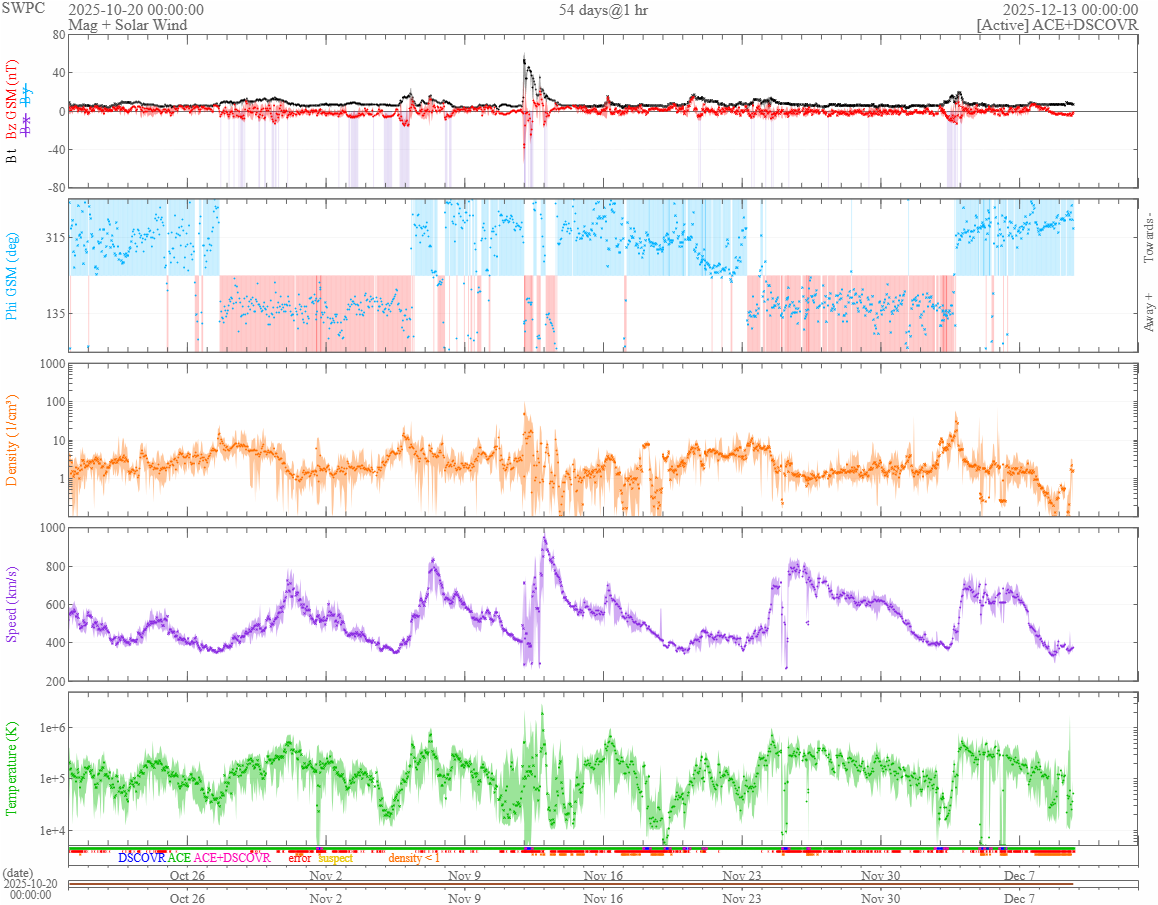Toggle the Phi GSM (deg) axis label
The image size is (1158, 905).
[x=11, y=276]
